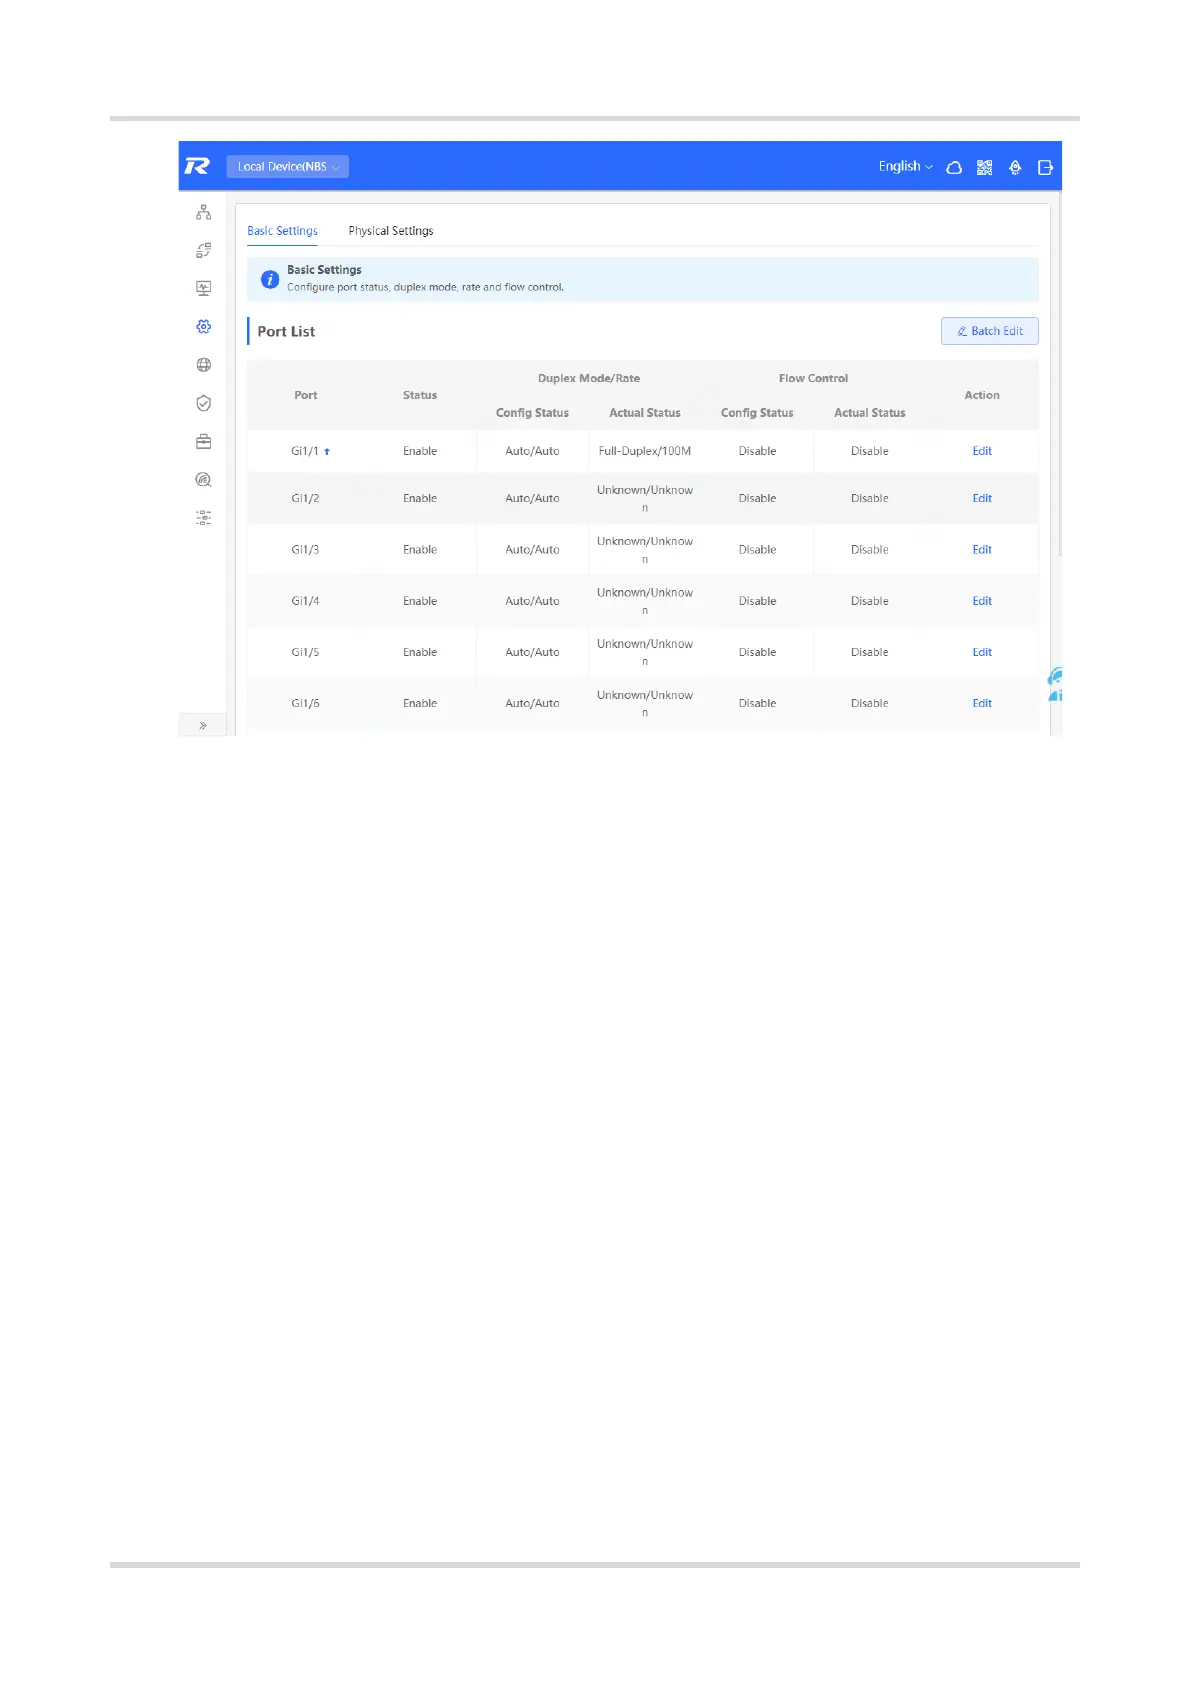Click the Ruijie R logo
1191x1684 pixels.
(x=197, y=166)
